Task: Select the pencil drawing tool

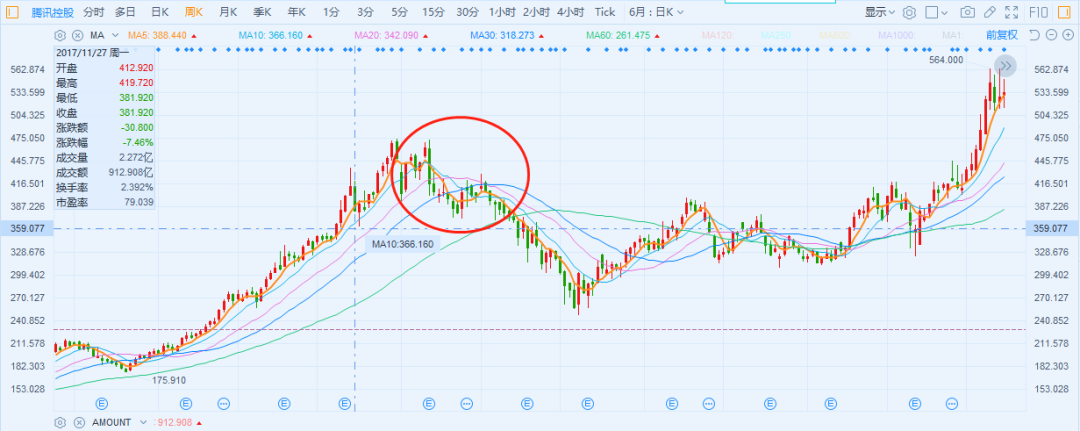Action: tap(990, 12)
